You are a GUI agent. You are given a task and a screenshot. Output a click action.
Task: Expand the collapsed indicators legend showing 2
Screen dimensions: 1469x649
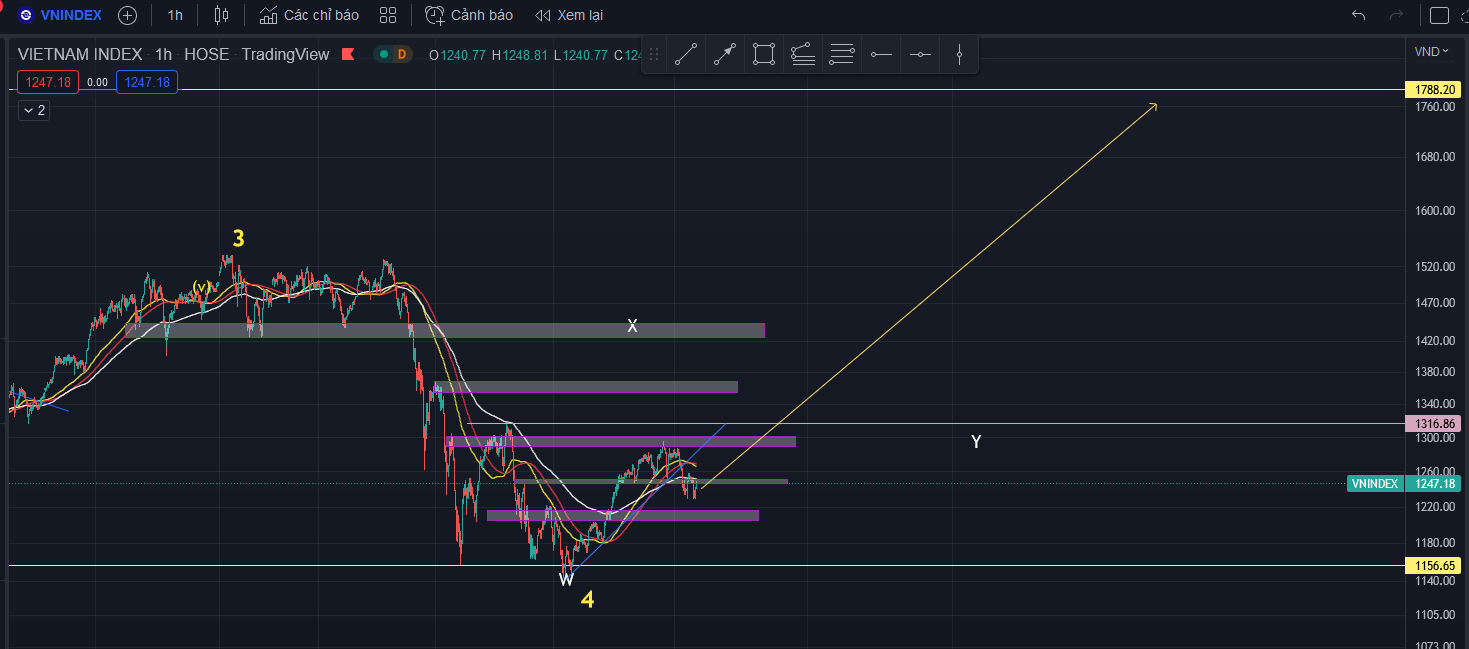pyautogui.click(x=34, y=110)
